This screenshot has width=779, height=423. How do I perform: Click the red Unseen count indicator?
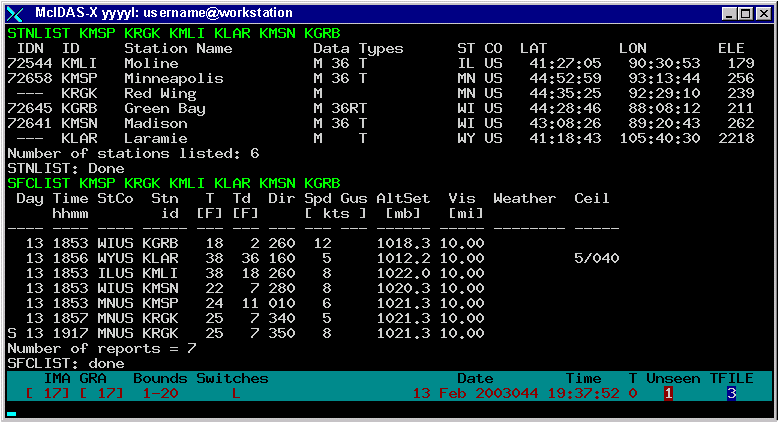(x=668, y=393)
